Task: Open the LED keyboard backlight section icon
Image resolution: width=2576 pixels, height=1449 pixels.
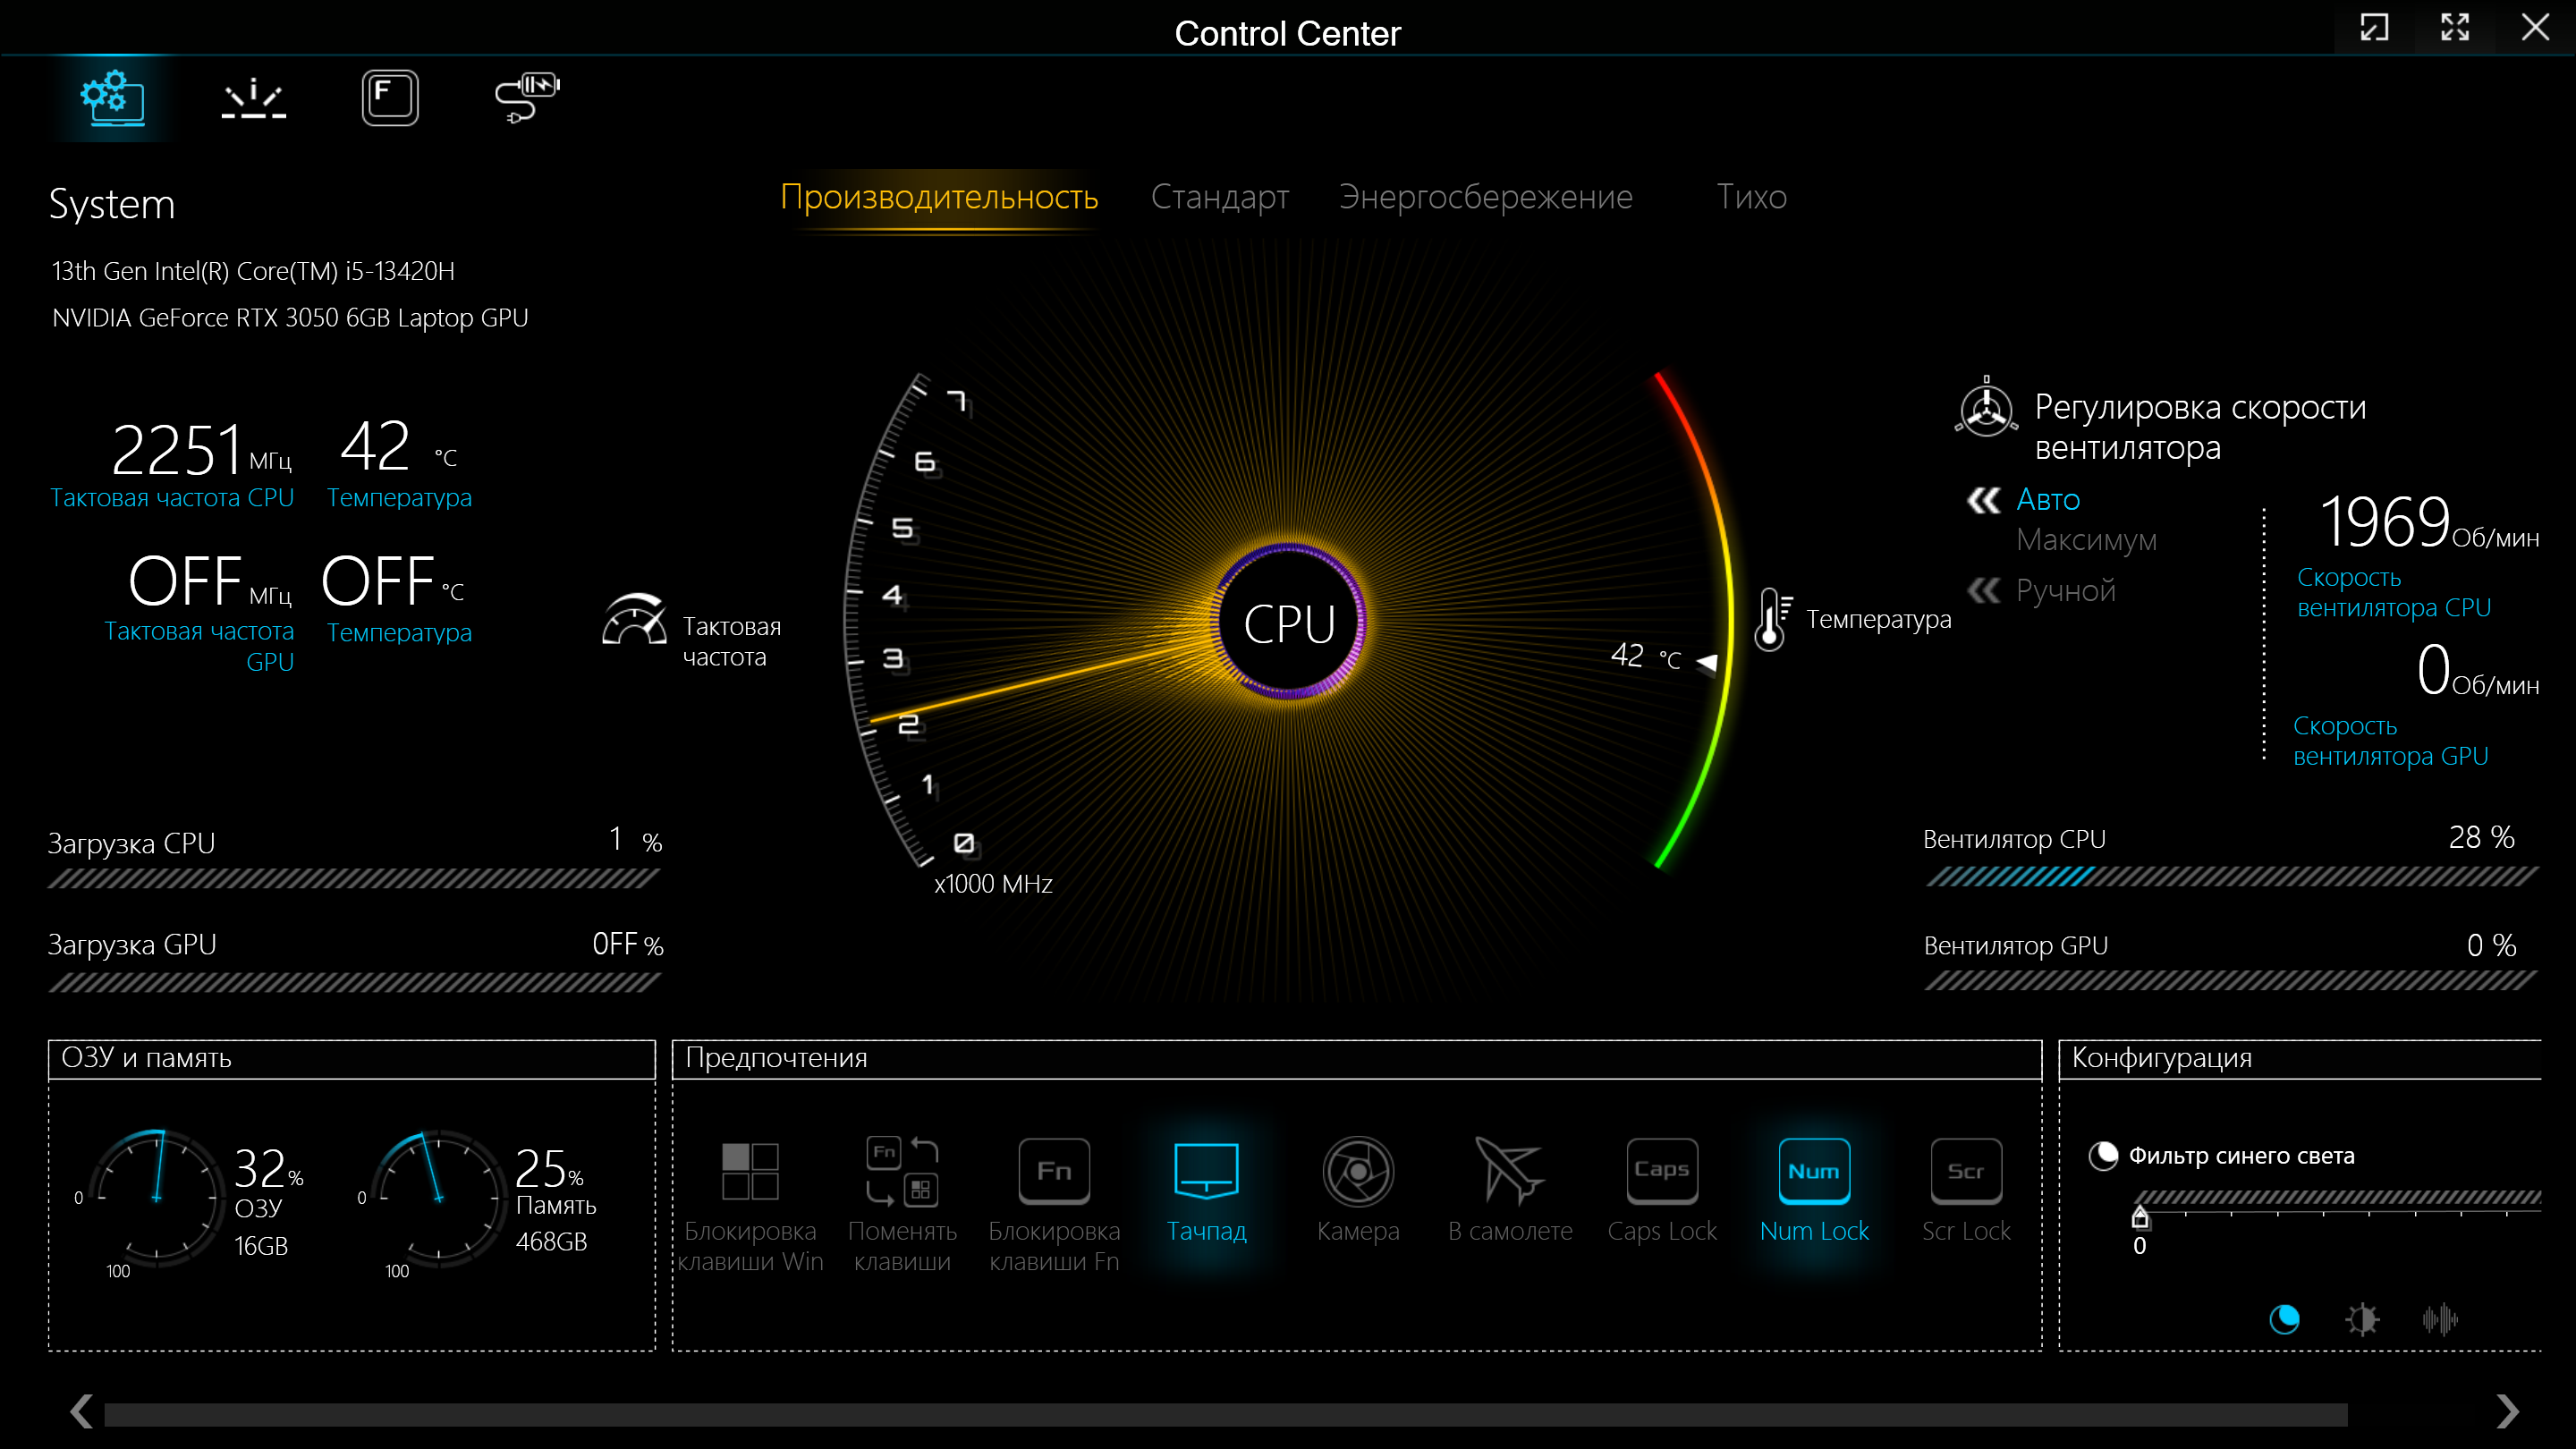Action: tap(253, 98)
